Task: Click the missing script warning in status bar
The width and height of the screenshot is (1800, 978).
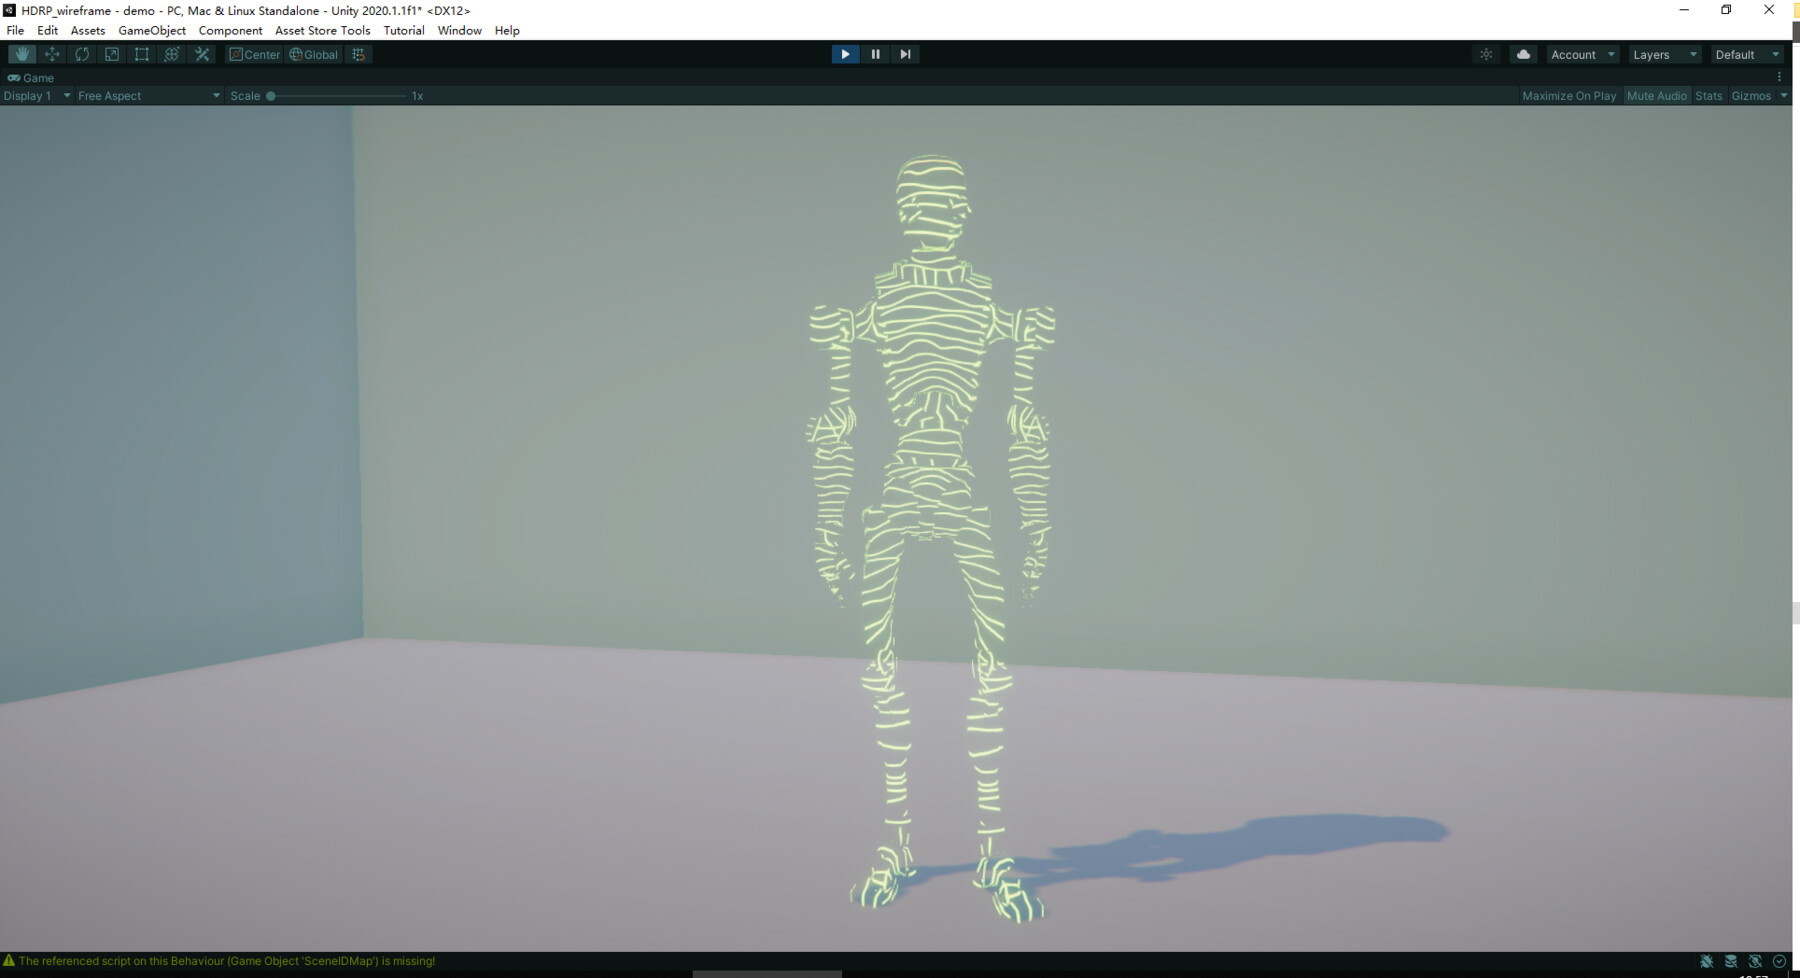Action: (x=220, y=961)
